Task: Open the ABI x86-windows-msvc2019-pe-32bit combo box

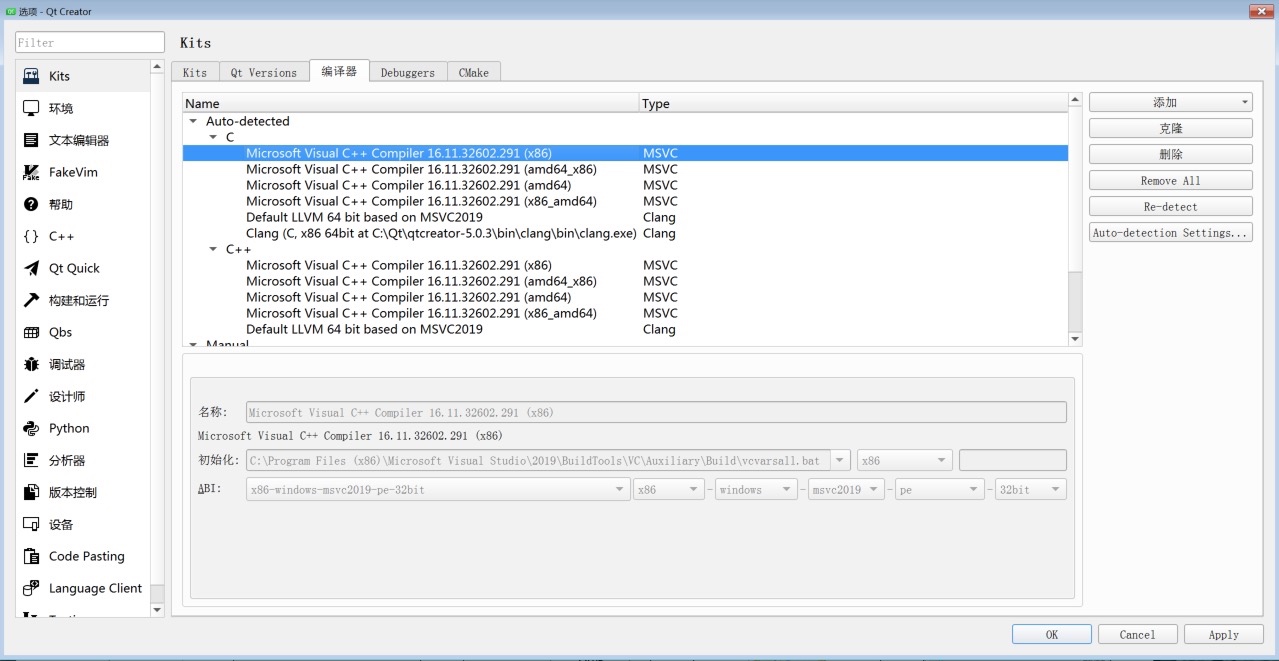Action: pos(437,490)
